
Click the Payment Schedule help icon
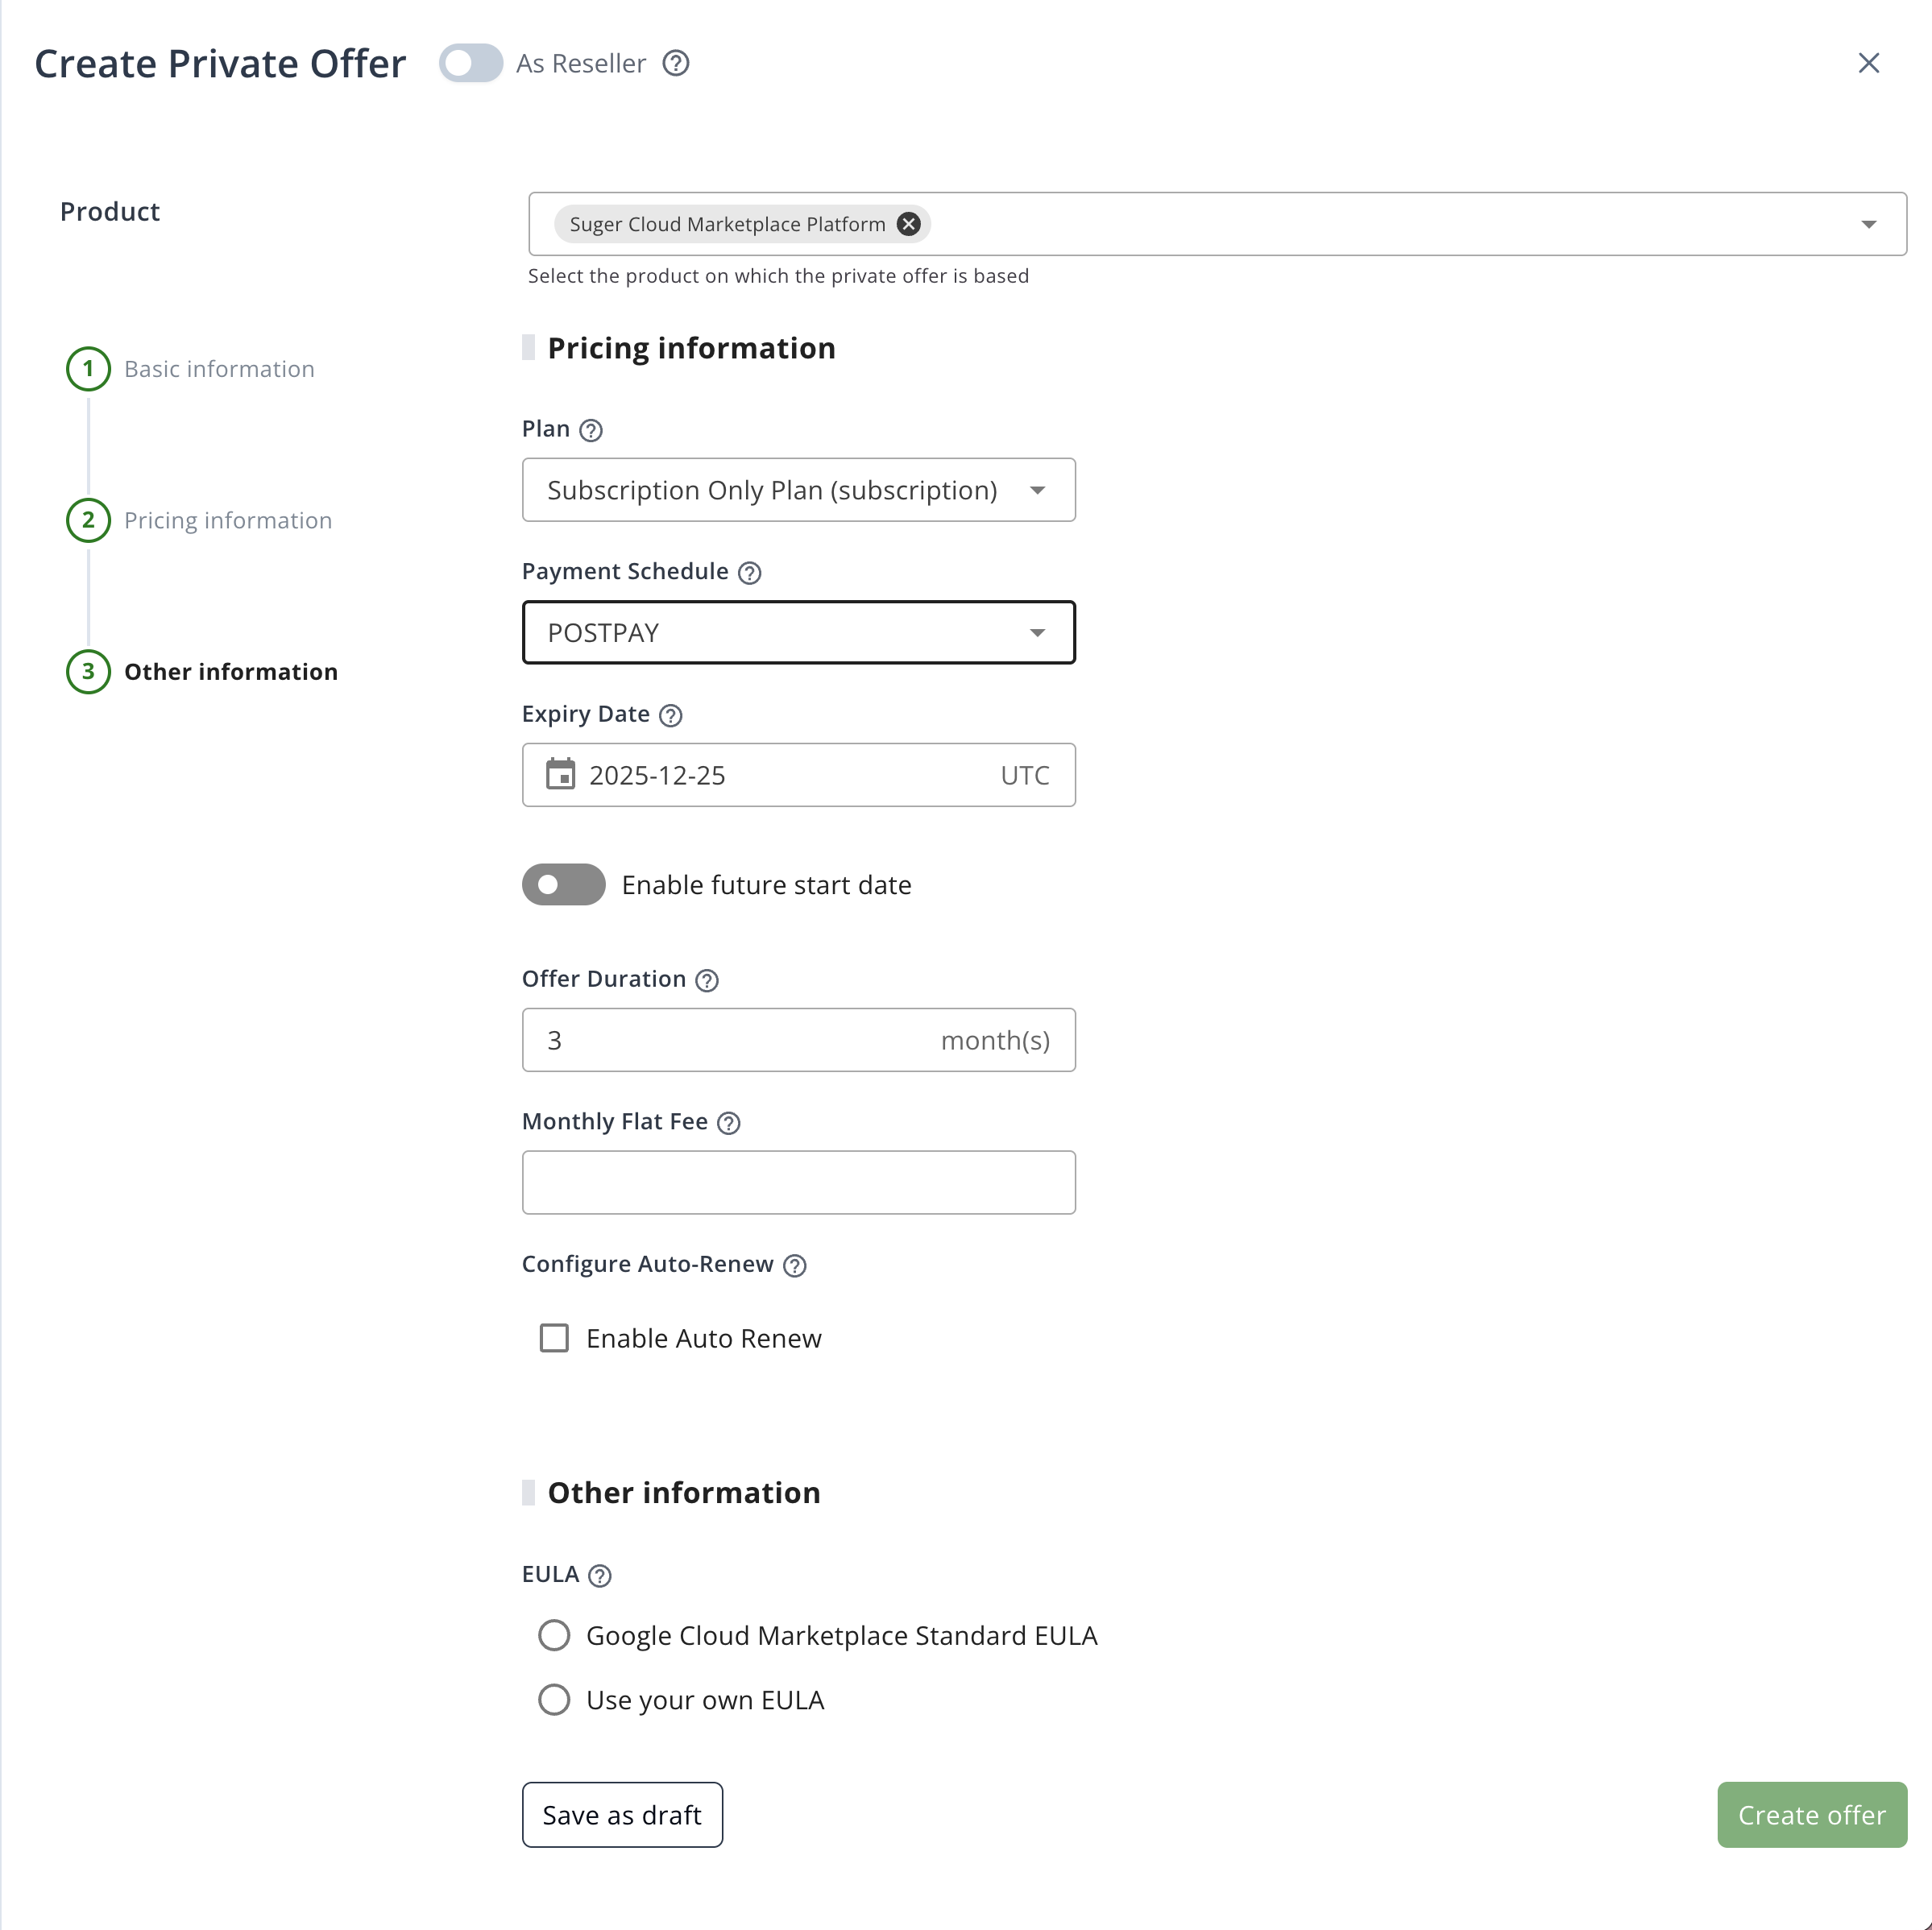[x=750, y=572]
